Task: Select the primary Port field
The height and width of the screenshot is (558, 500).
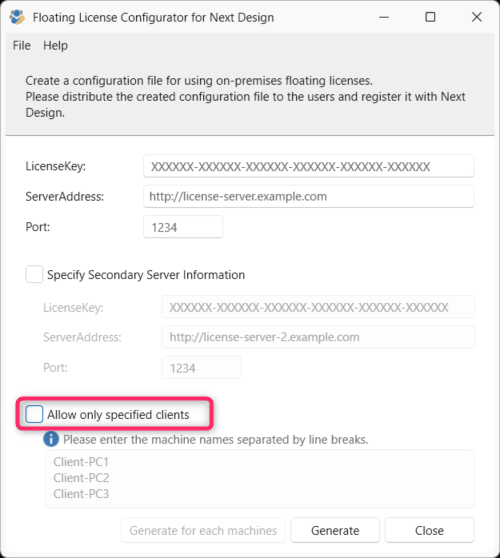Action: 183,227
